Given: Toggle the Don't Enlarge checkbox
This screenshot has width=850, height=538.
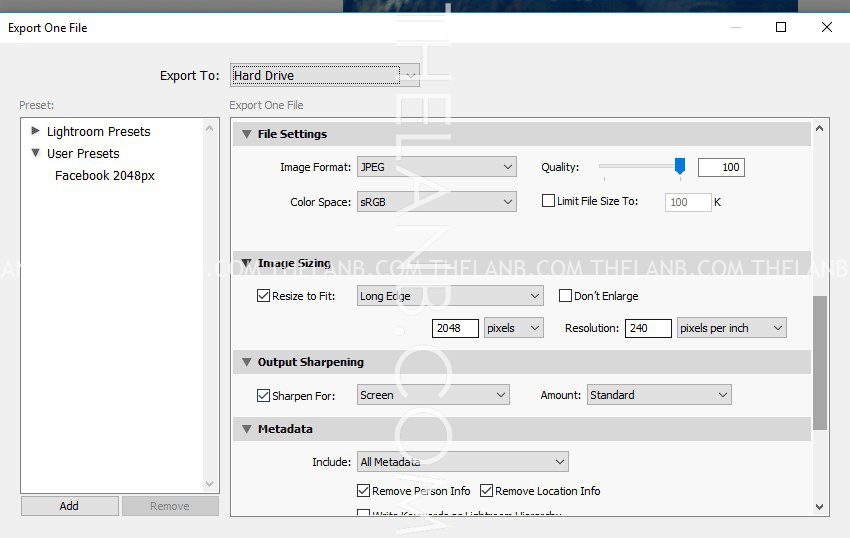Looking at the screenshot, I should (x=565, y=296).
